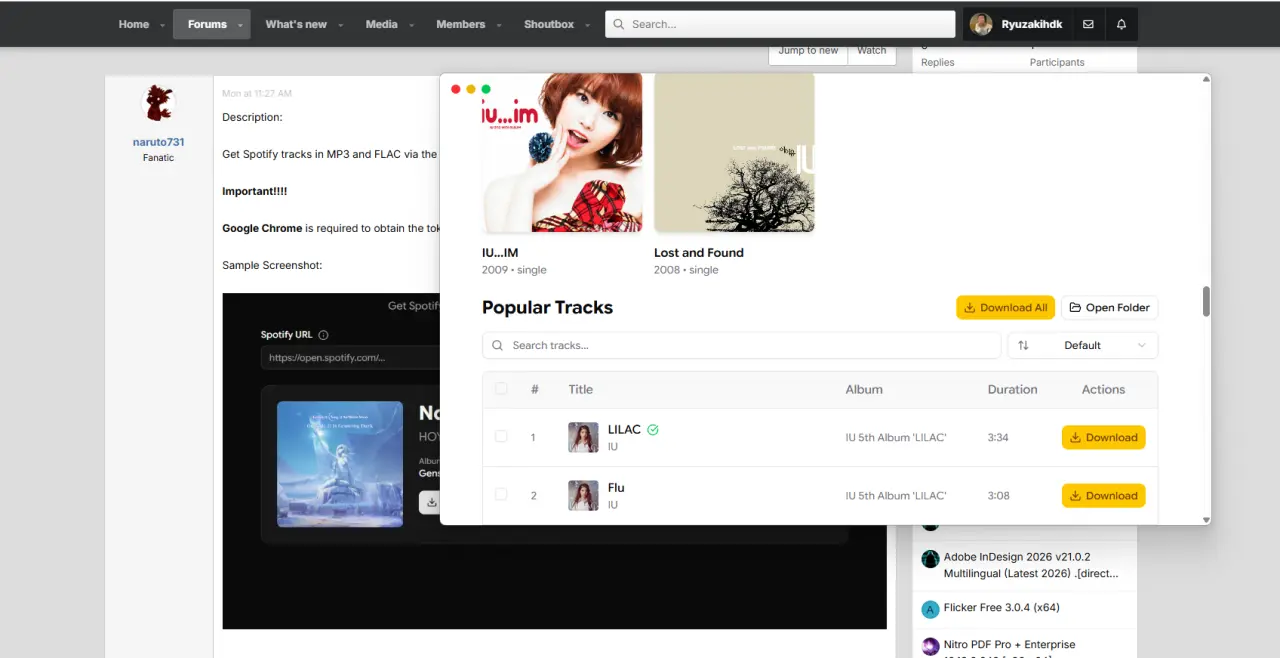Click into the forum Search field
The image size is (1280, 658).
pos(780,24)
